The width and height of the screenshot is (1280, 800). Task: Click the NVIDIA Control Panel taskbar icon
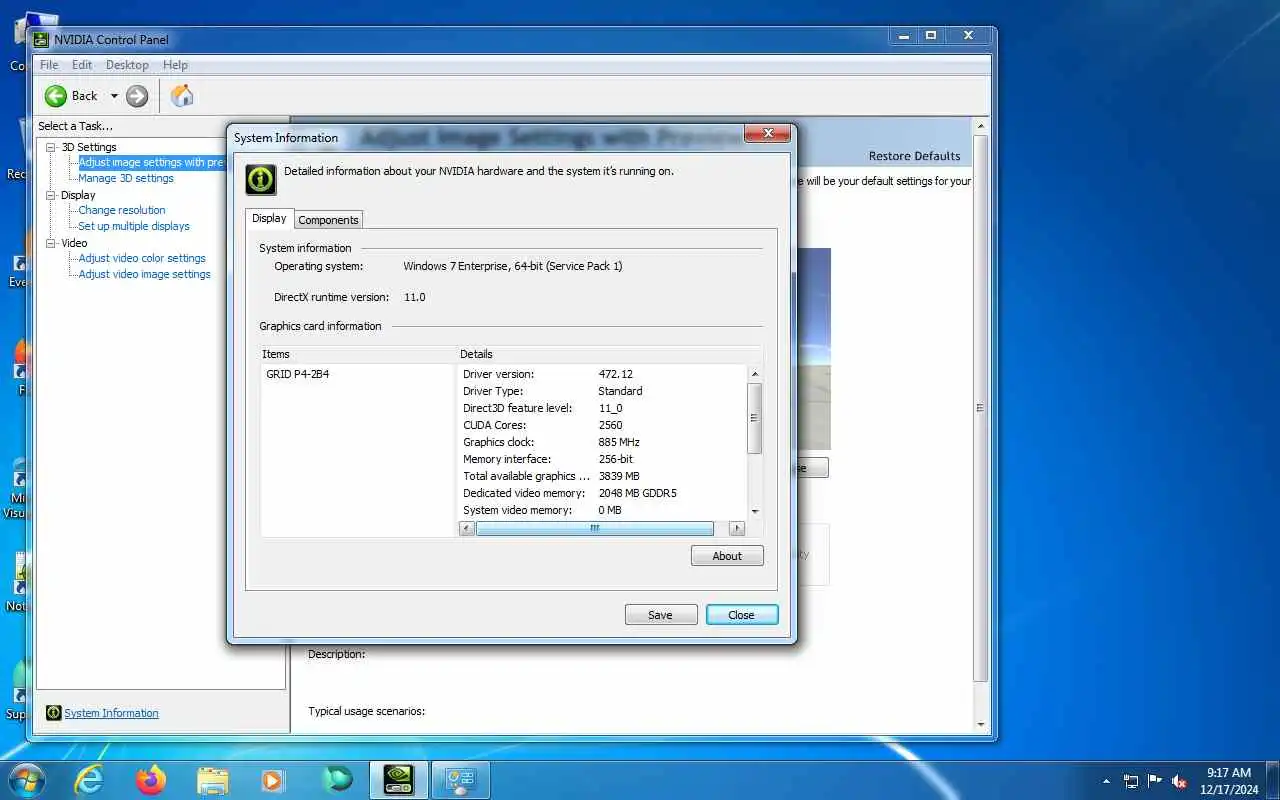pyautogui.click(x=399, y=780)
